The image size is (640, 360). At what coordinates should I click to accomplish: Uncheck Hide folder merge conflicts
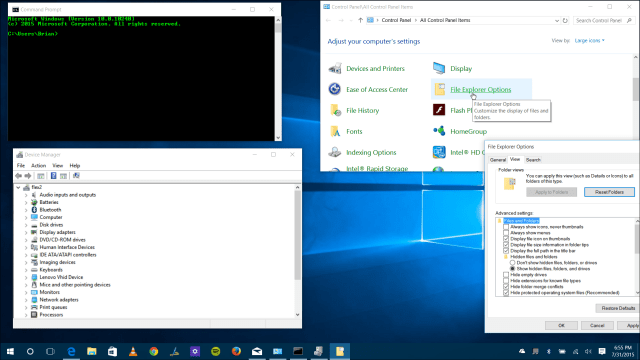506,287
